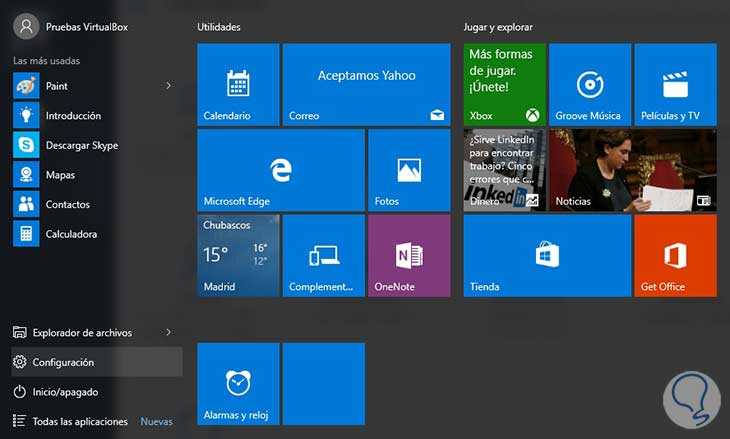
Task: Expand Explorador de archivos arrow
Action: (169, 332)
